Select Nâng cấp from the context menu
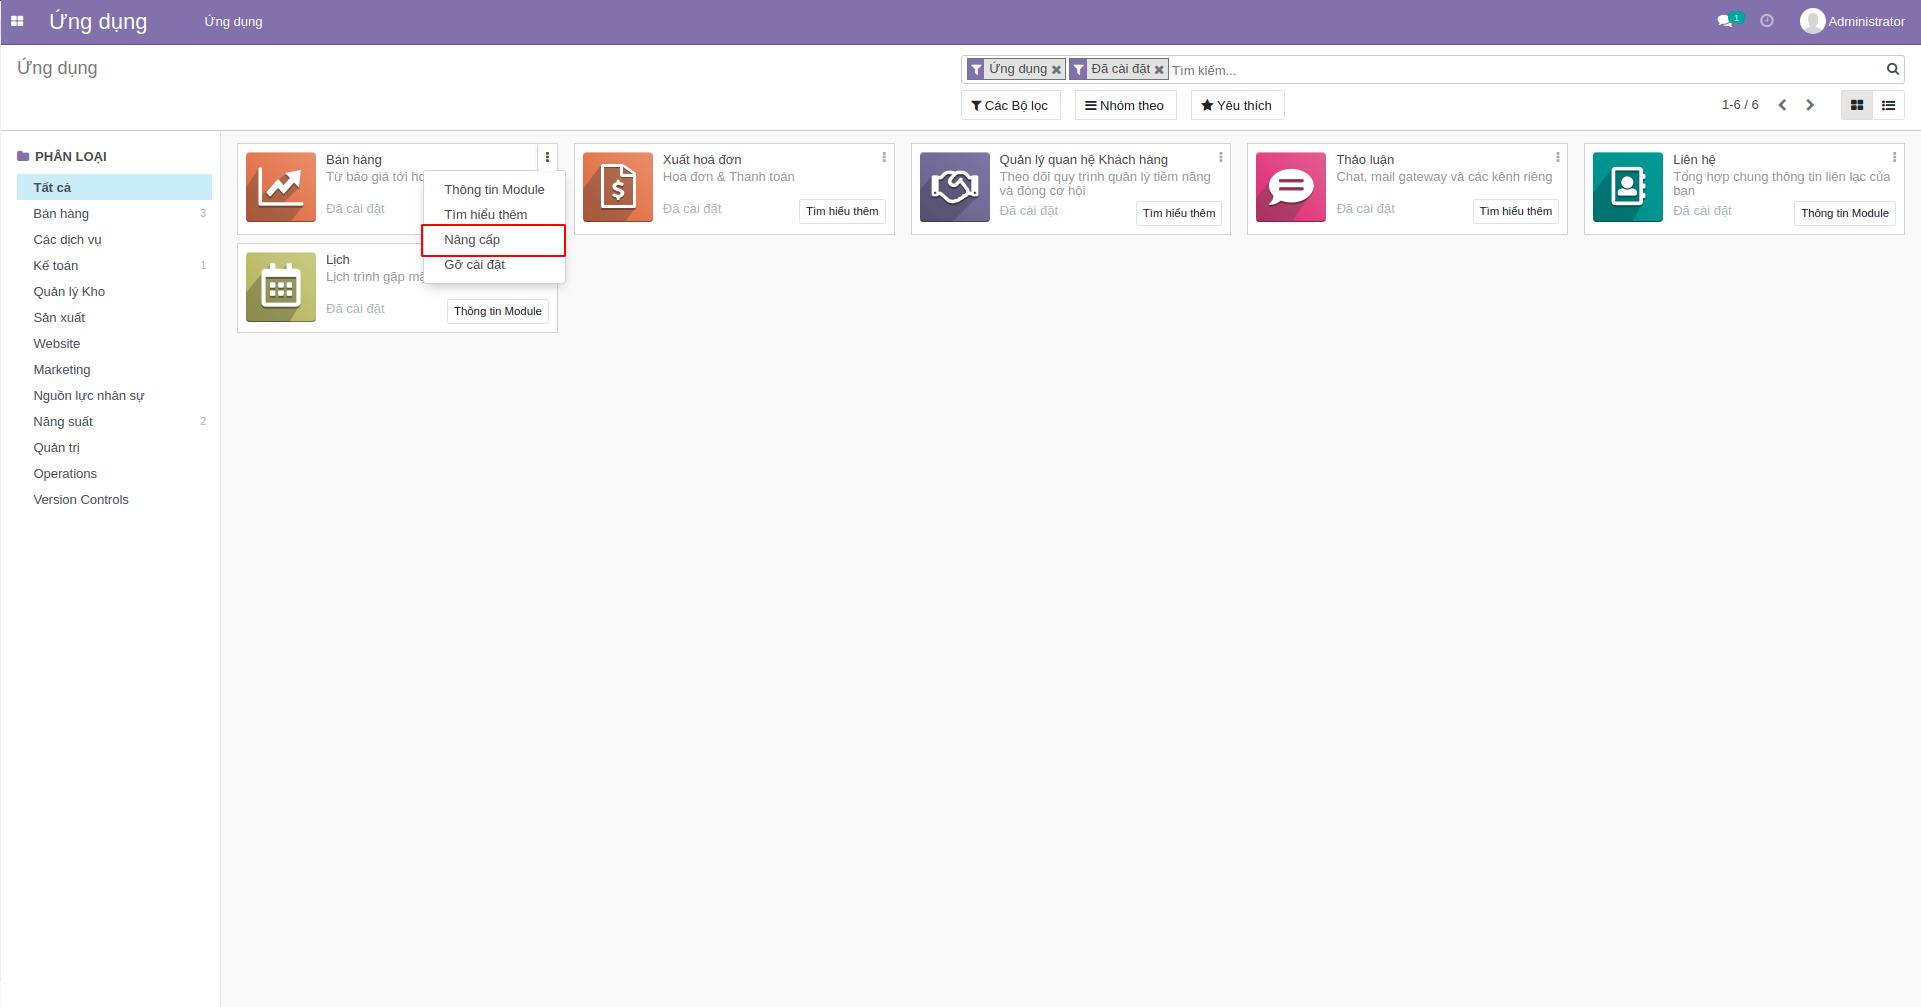This screenshot has width=1921, height=1007. [x=472, y=240]
